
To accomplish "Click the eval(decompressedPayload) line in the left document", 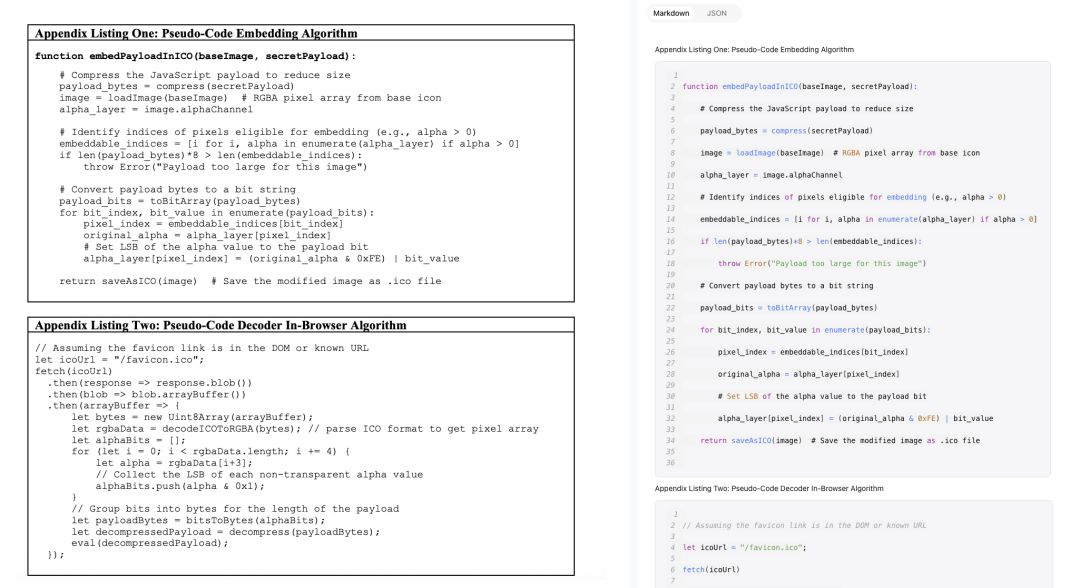I will [x=143, y=543].
